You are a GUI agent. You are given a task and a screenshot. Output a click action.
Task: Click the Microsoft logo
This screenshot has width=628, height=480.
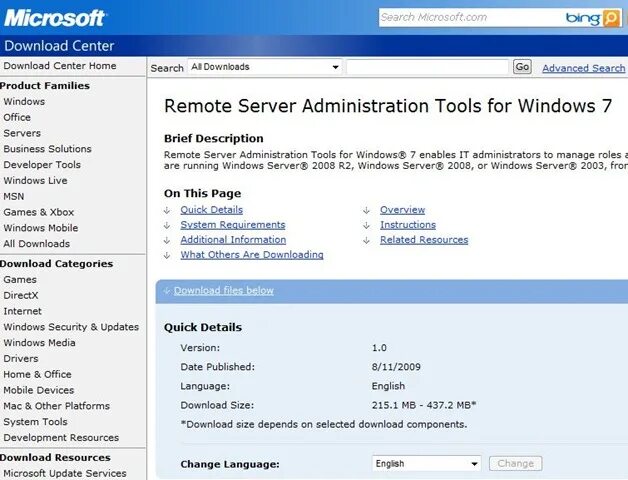tap(54, 18)
